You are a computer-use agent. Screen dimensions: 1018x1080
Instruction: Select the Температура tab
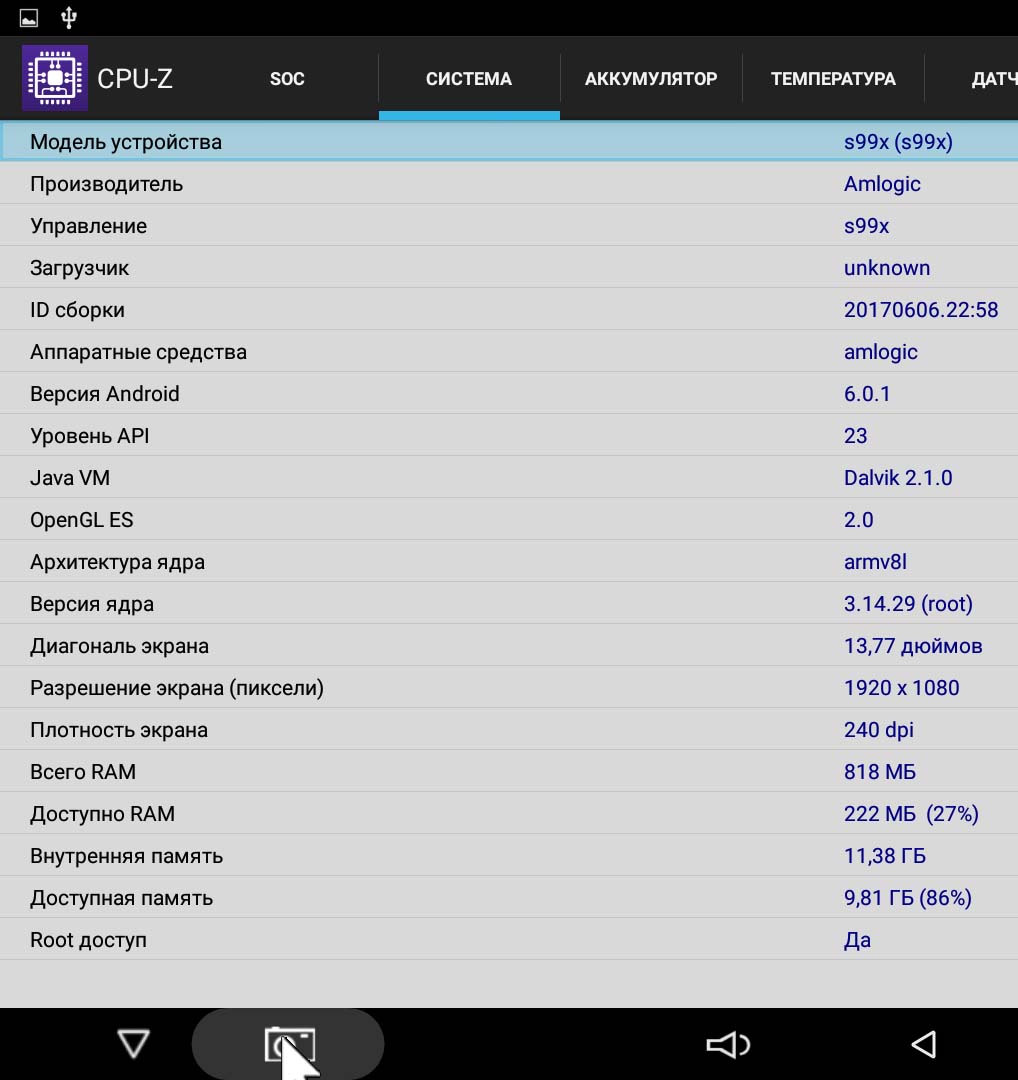(x=833, y=79)
